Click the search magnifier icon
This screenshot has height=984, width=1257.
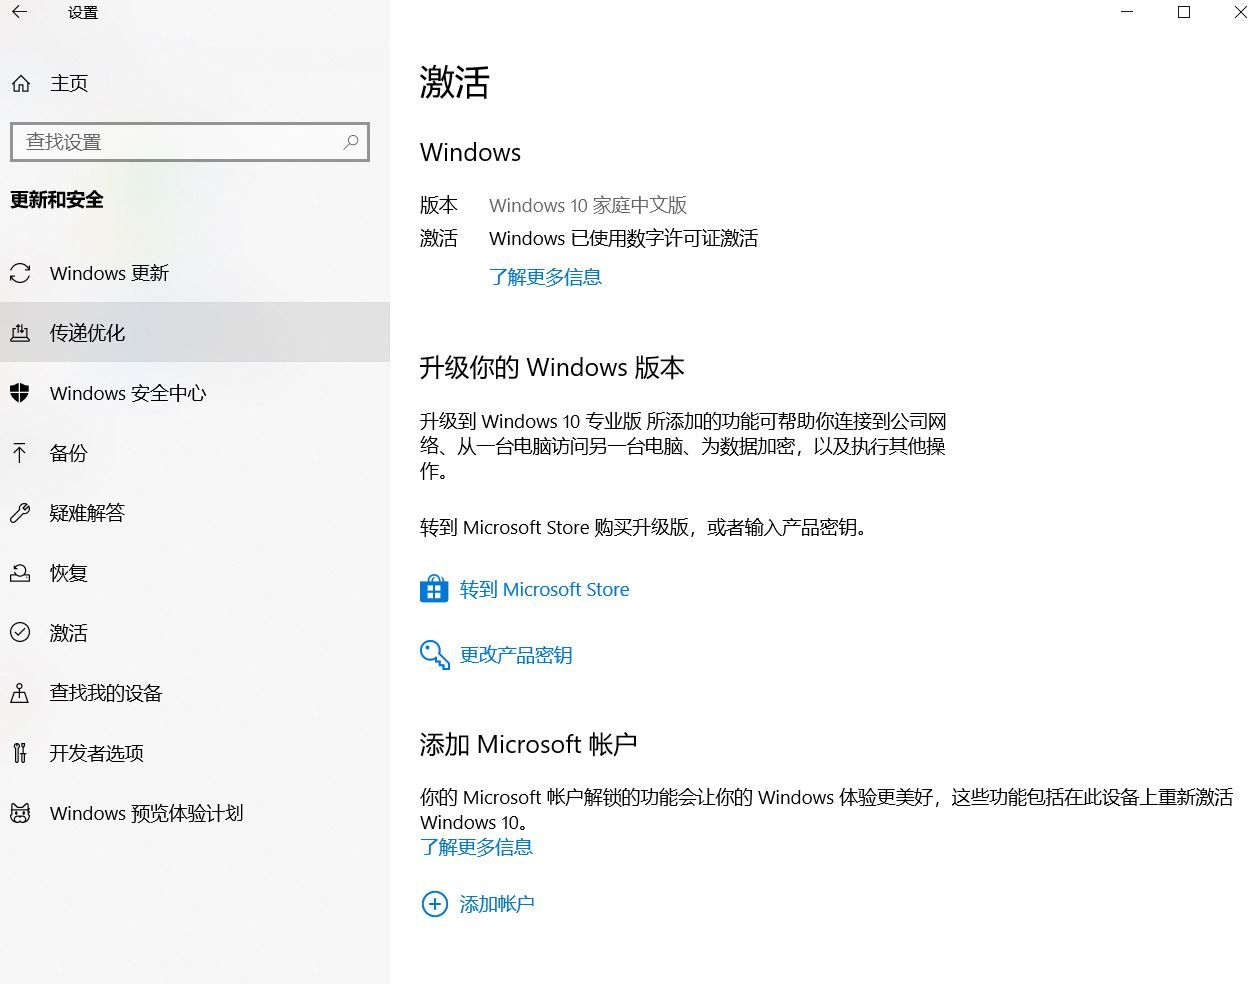pos(351,142)
